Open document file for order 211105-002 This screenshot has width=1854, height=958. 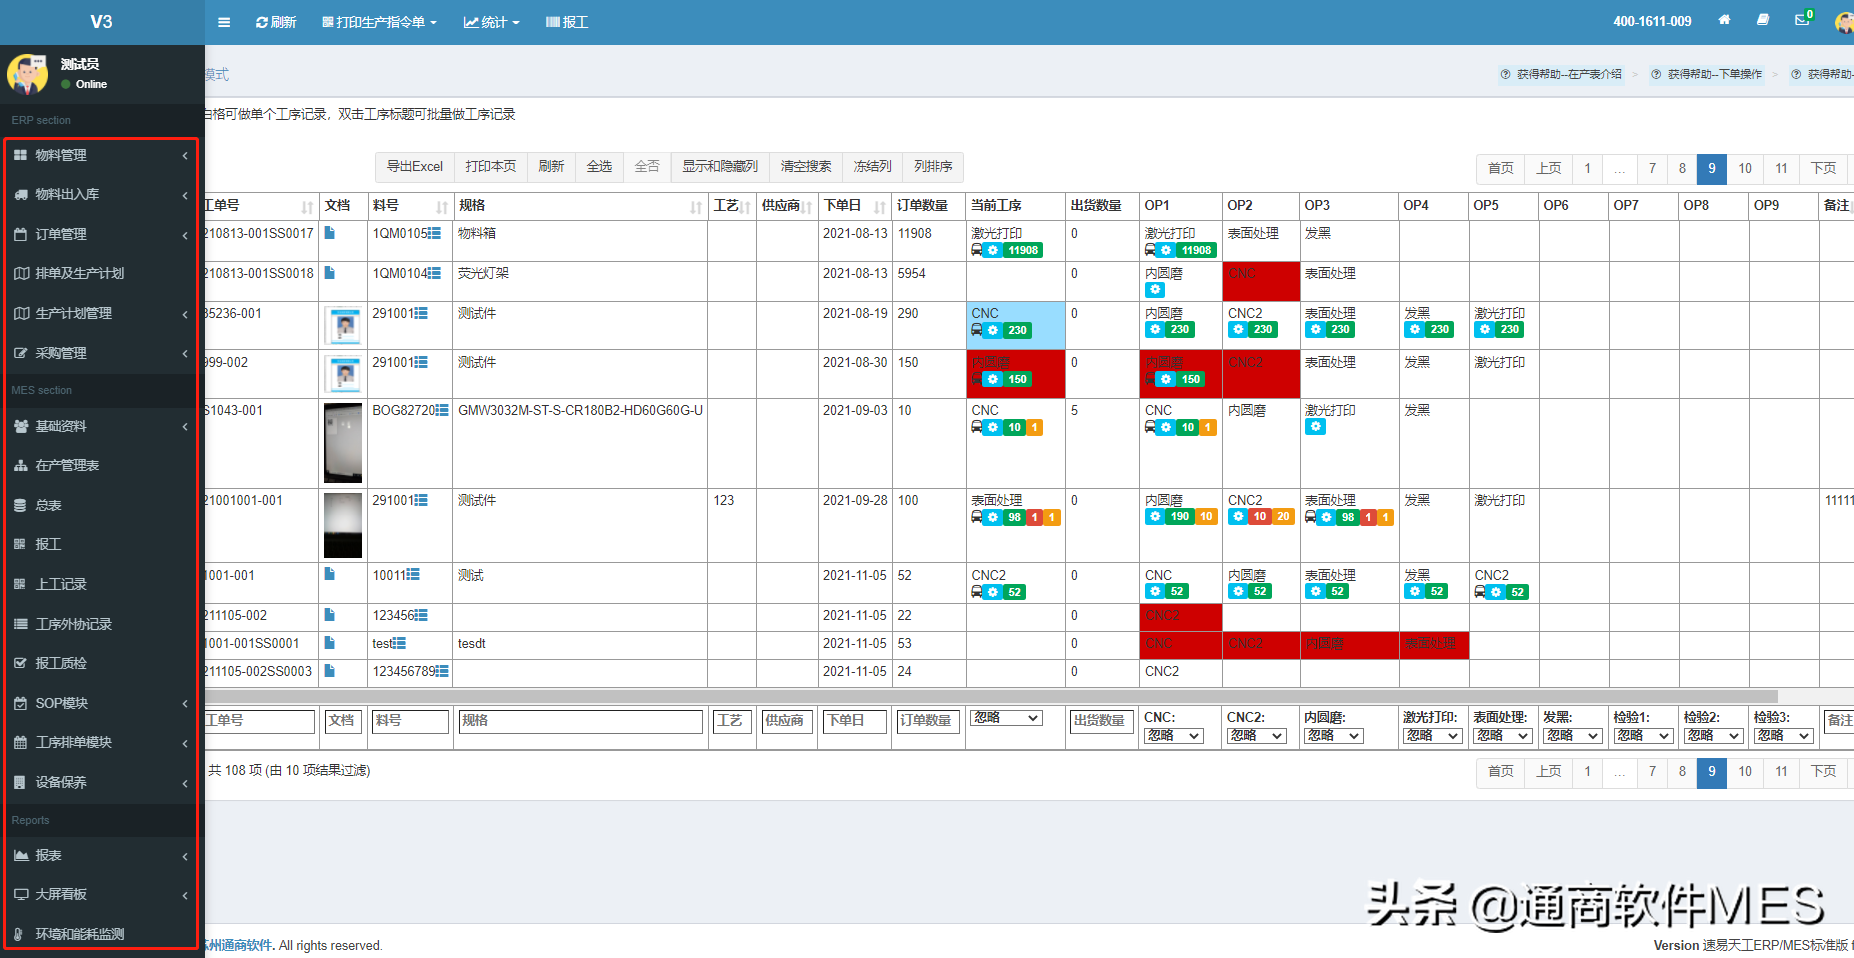[x=329, y=615]
